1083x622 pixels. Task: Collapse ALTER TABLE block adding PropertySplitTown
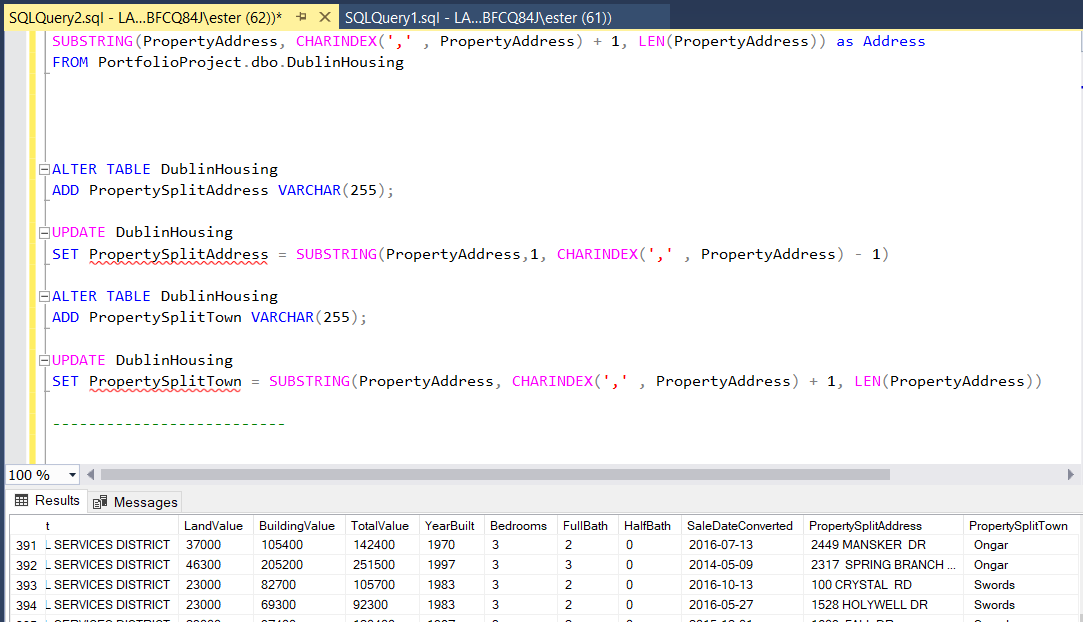44,296
